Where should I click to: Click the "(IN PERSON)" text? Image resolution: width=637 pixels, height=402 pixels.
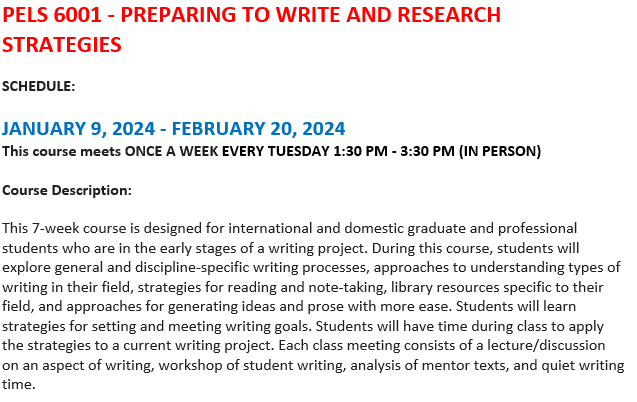(500, 151)
